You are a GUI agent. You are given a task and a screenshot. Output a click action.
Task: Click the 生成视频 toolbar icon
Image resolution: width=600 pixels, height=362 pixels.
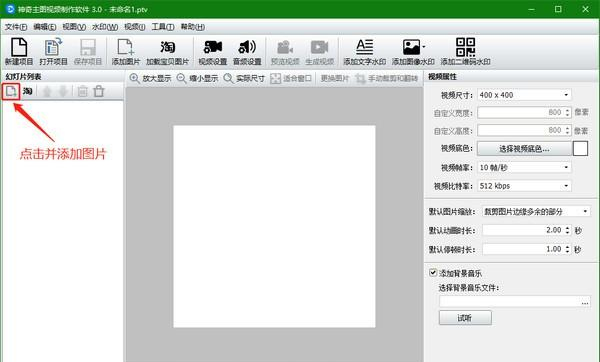point(320,52)
